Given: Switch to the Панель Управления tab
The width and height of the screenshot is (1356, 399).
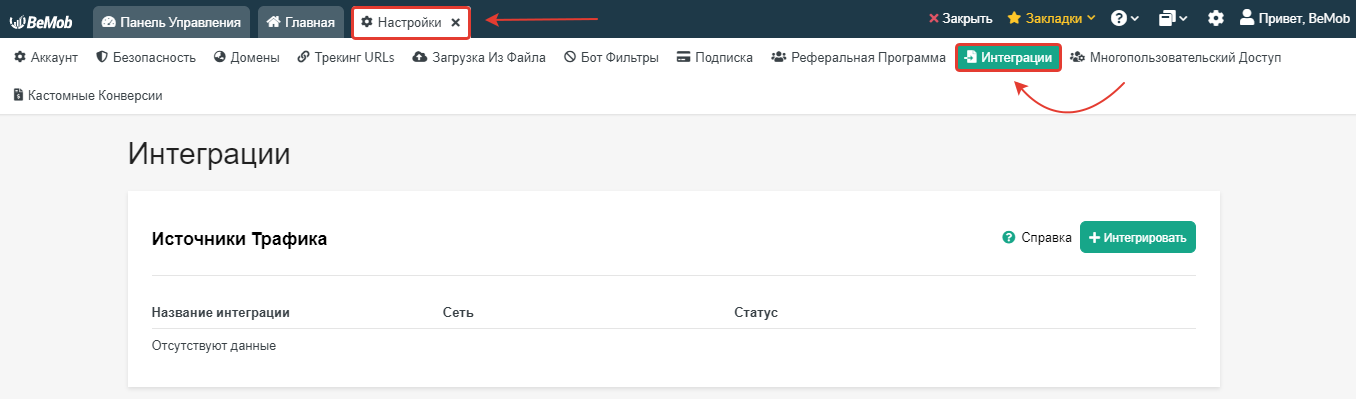Looking at the screenshot, I should 171,21.
